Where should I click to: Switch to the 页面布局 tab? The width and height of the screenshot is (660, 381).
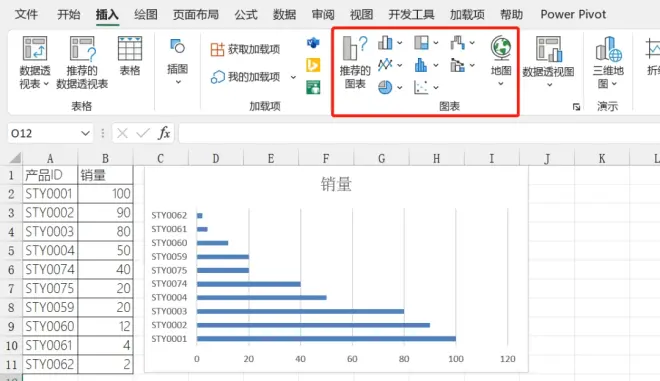[196, 14]
